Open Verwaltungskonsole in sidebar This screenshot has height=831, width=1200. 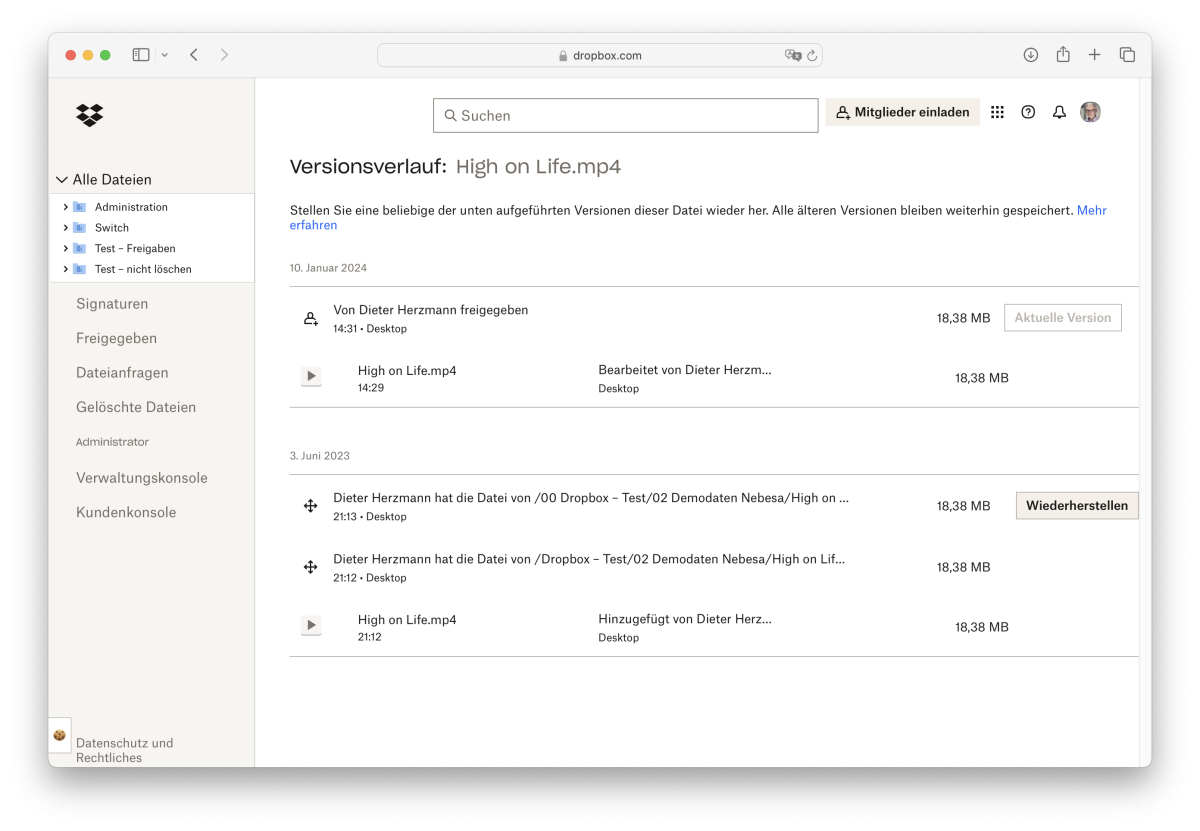coord(142,478)
